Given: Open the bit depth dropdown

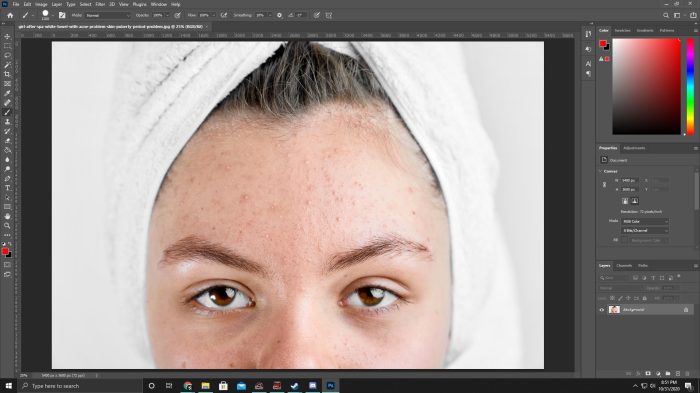Looking at the screenshot, I should click(x=645, y=230).
